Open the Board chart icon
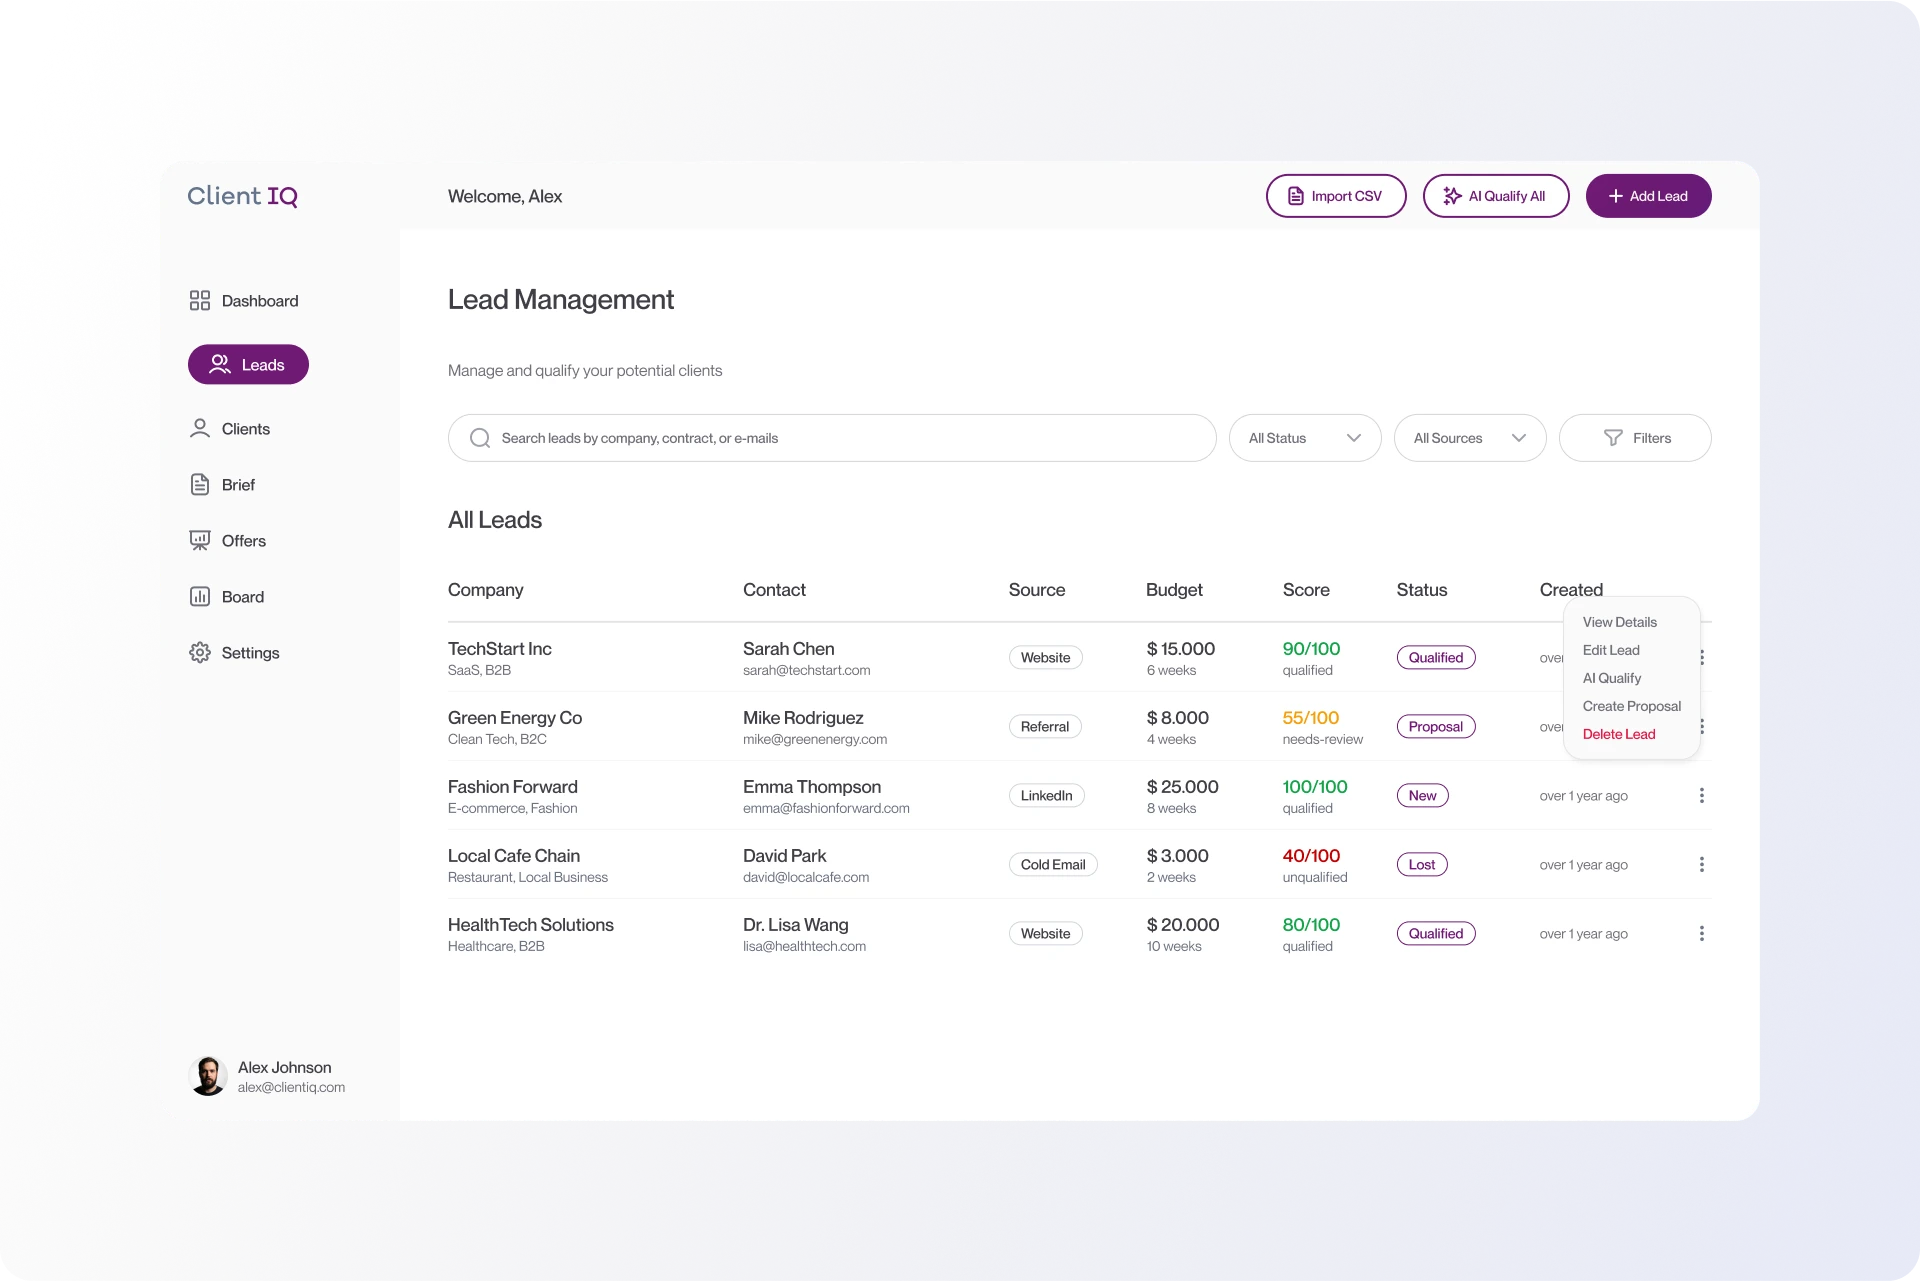The height and width of the screenshot is (1281, 1920). tap(200, 596)
